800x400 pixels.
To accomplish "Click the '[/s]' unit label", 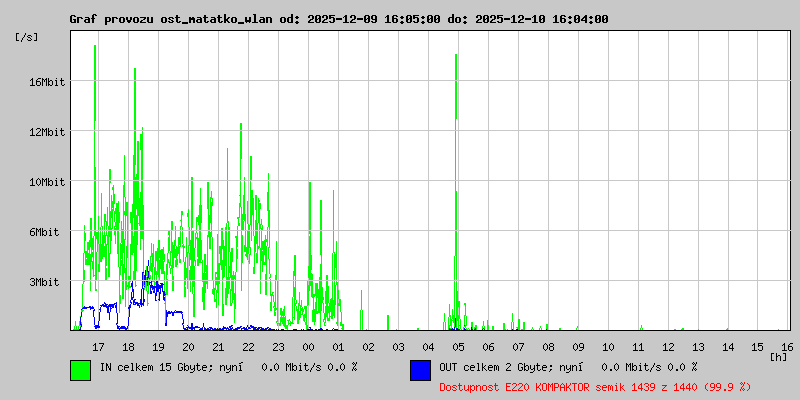I will click(27, 37).
